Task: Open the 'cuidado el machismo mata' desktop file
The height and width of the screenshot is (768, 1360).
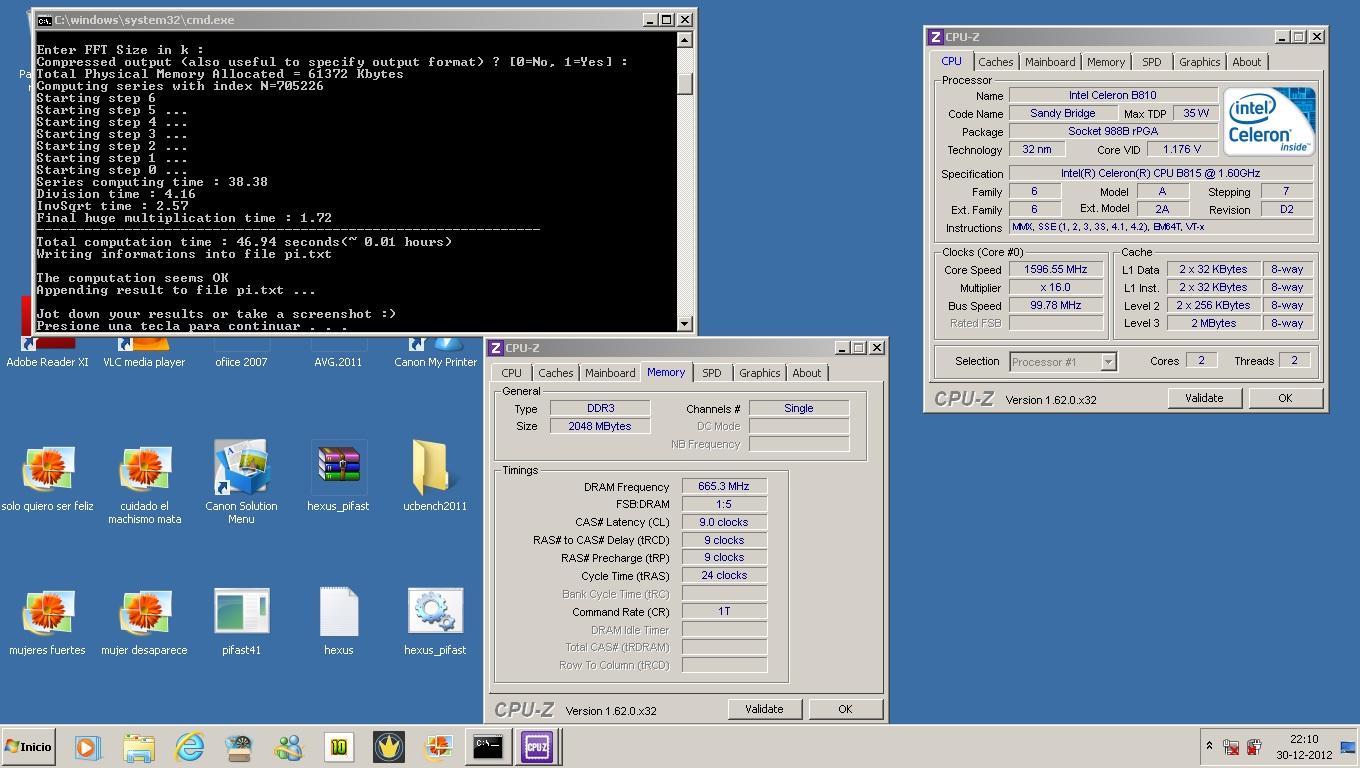Action: click(x=144, y=484)
